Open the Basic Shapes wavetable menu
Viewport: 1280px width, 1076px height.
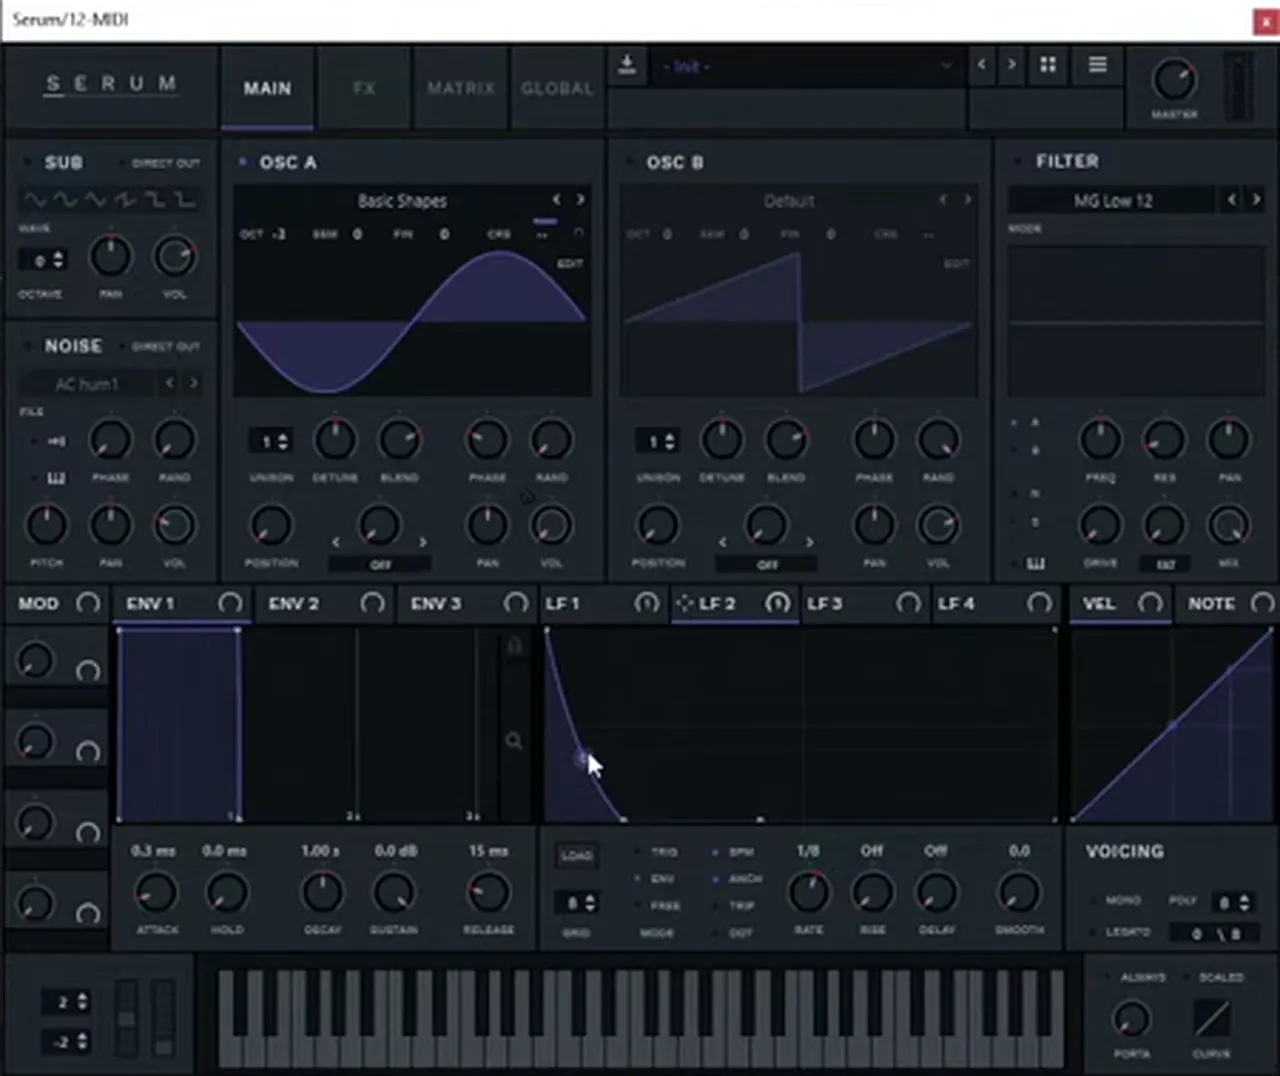[402, 201]
